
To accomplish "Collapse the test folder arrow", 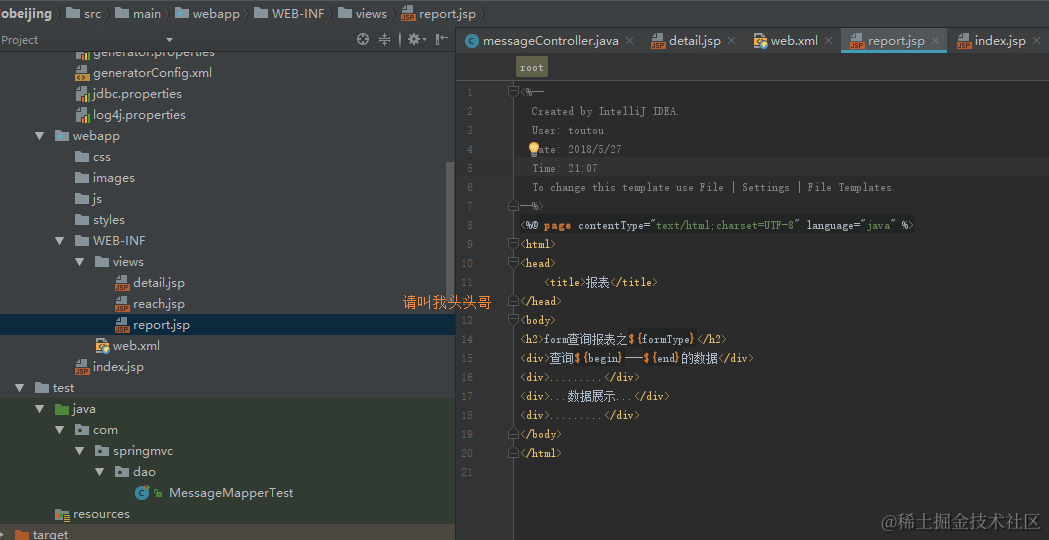I will coord(20,388).
